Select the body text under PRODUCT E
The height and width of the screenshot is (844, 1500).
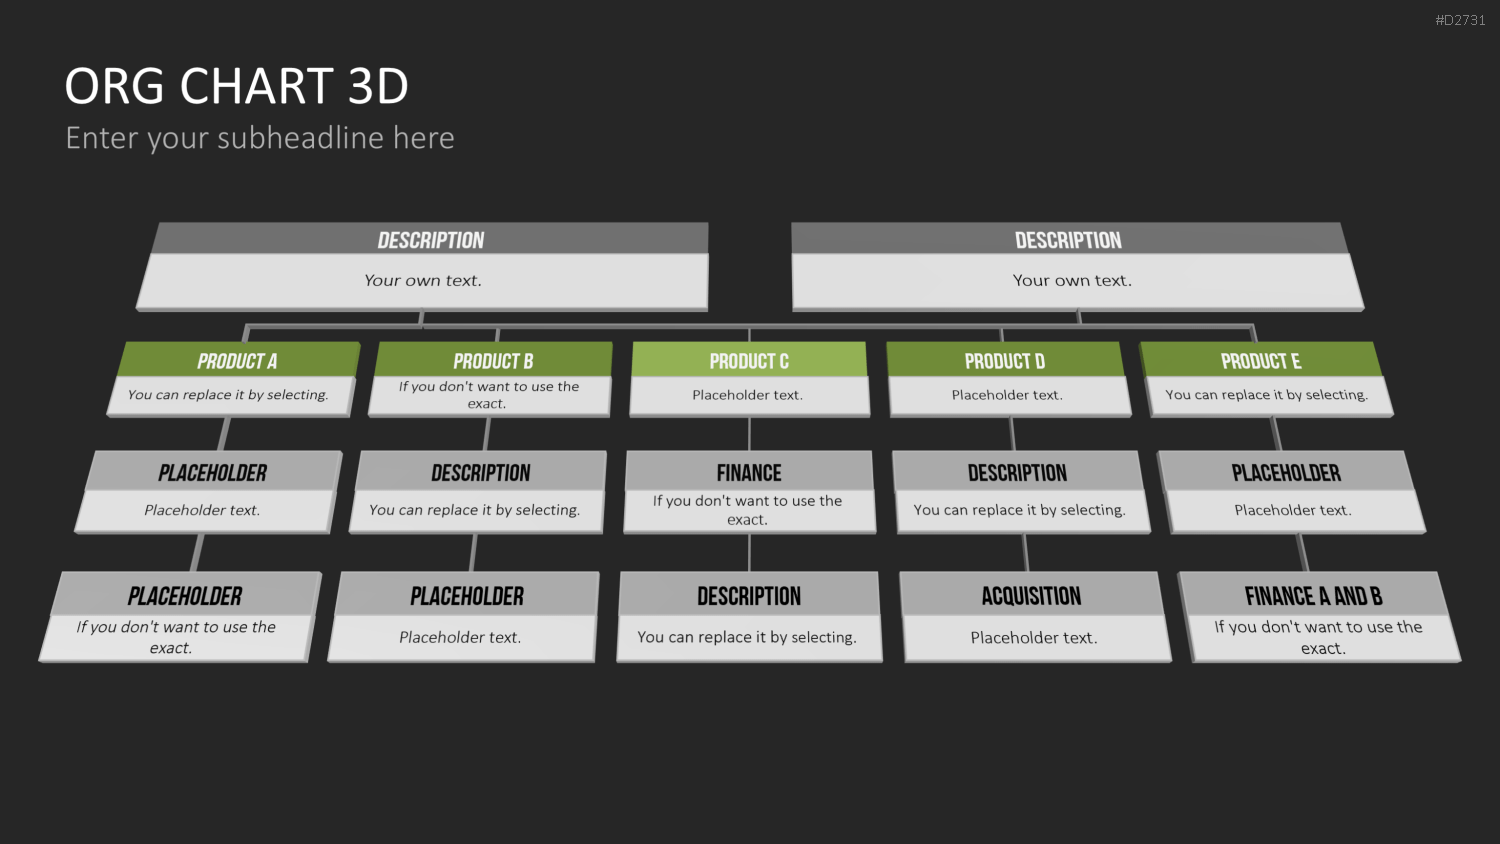pyautogui.click(x=1267, y=395)
